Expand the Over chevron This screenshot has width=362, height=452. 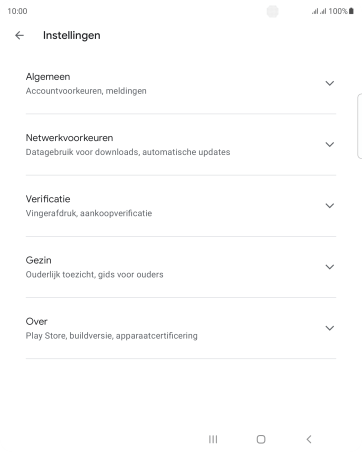(330, 328)
